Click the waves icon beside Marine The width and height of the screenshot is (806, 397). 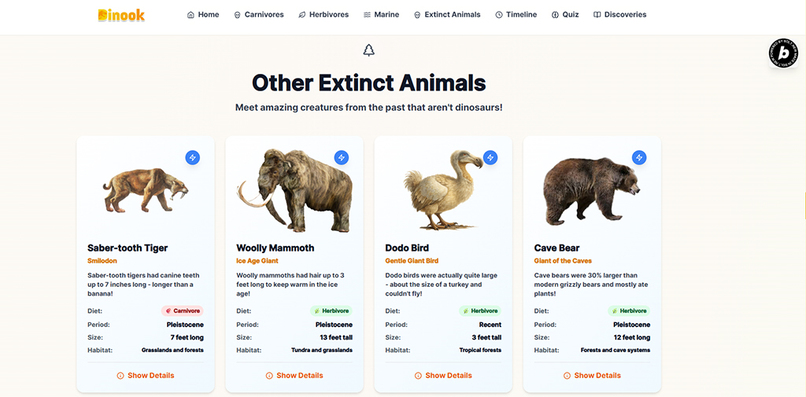(x=367, y=15)
